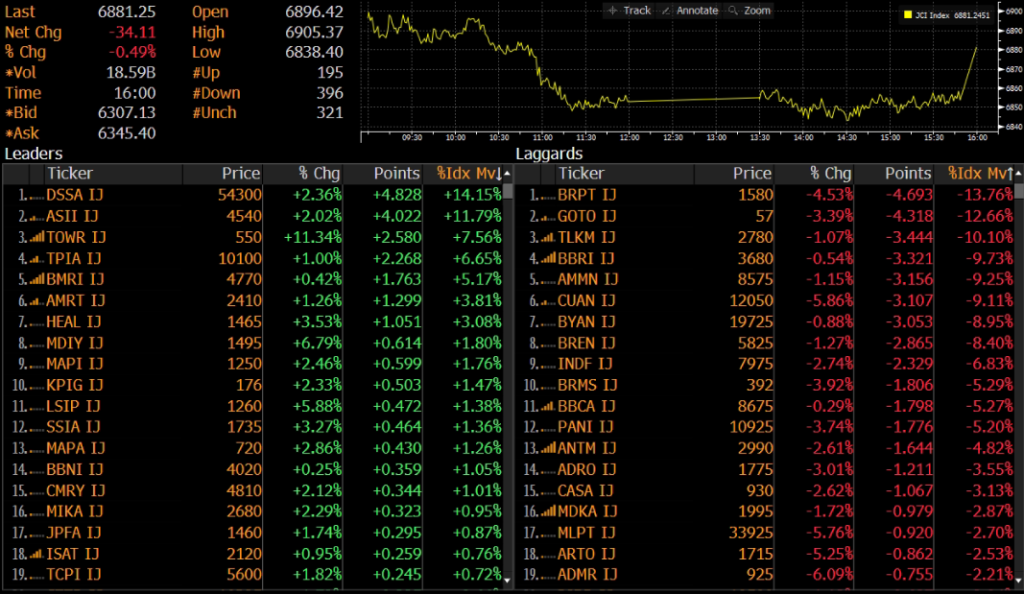Click the 12:00 mark on chart time axis
This screenshot has height=594, width=1024.
[630, 138]
